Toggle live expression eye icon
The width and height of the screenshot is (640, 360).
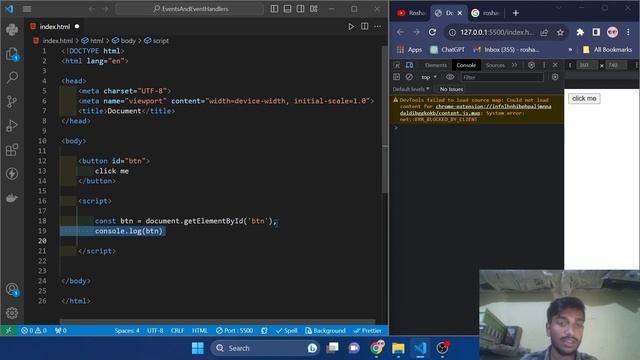pyautogui.click(x=450, y=77)
